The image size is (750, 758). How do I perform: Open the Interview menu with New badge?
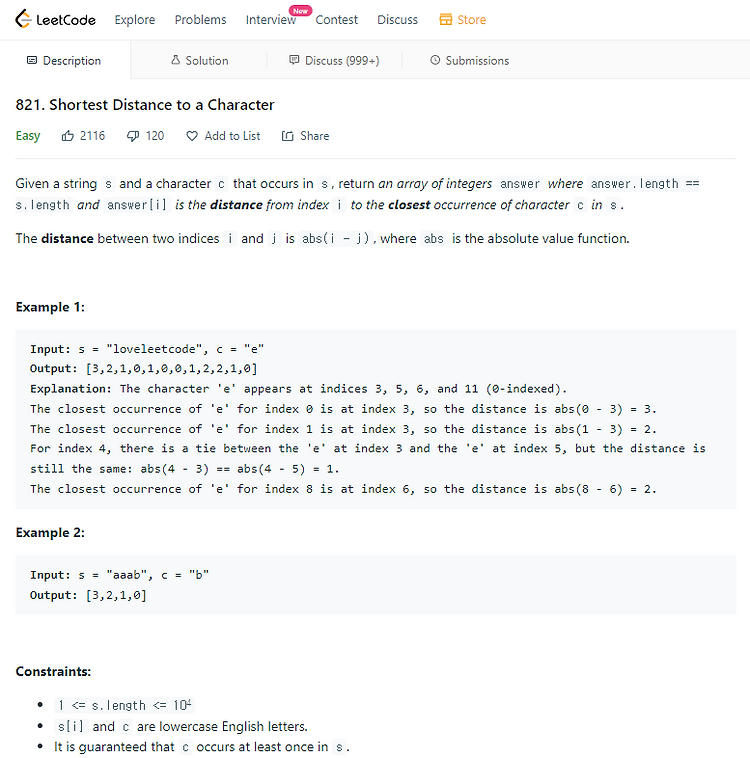(271, 20)
